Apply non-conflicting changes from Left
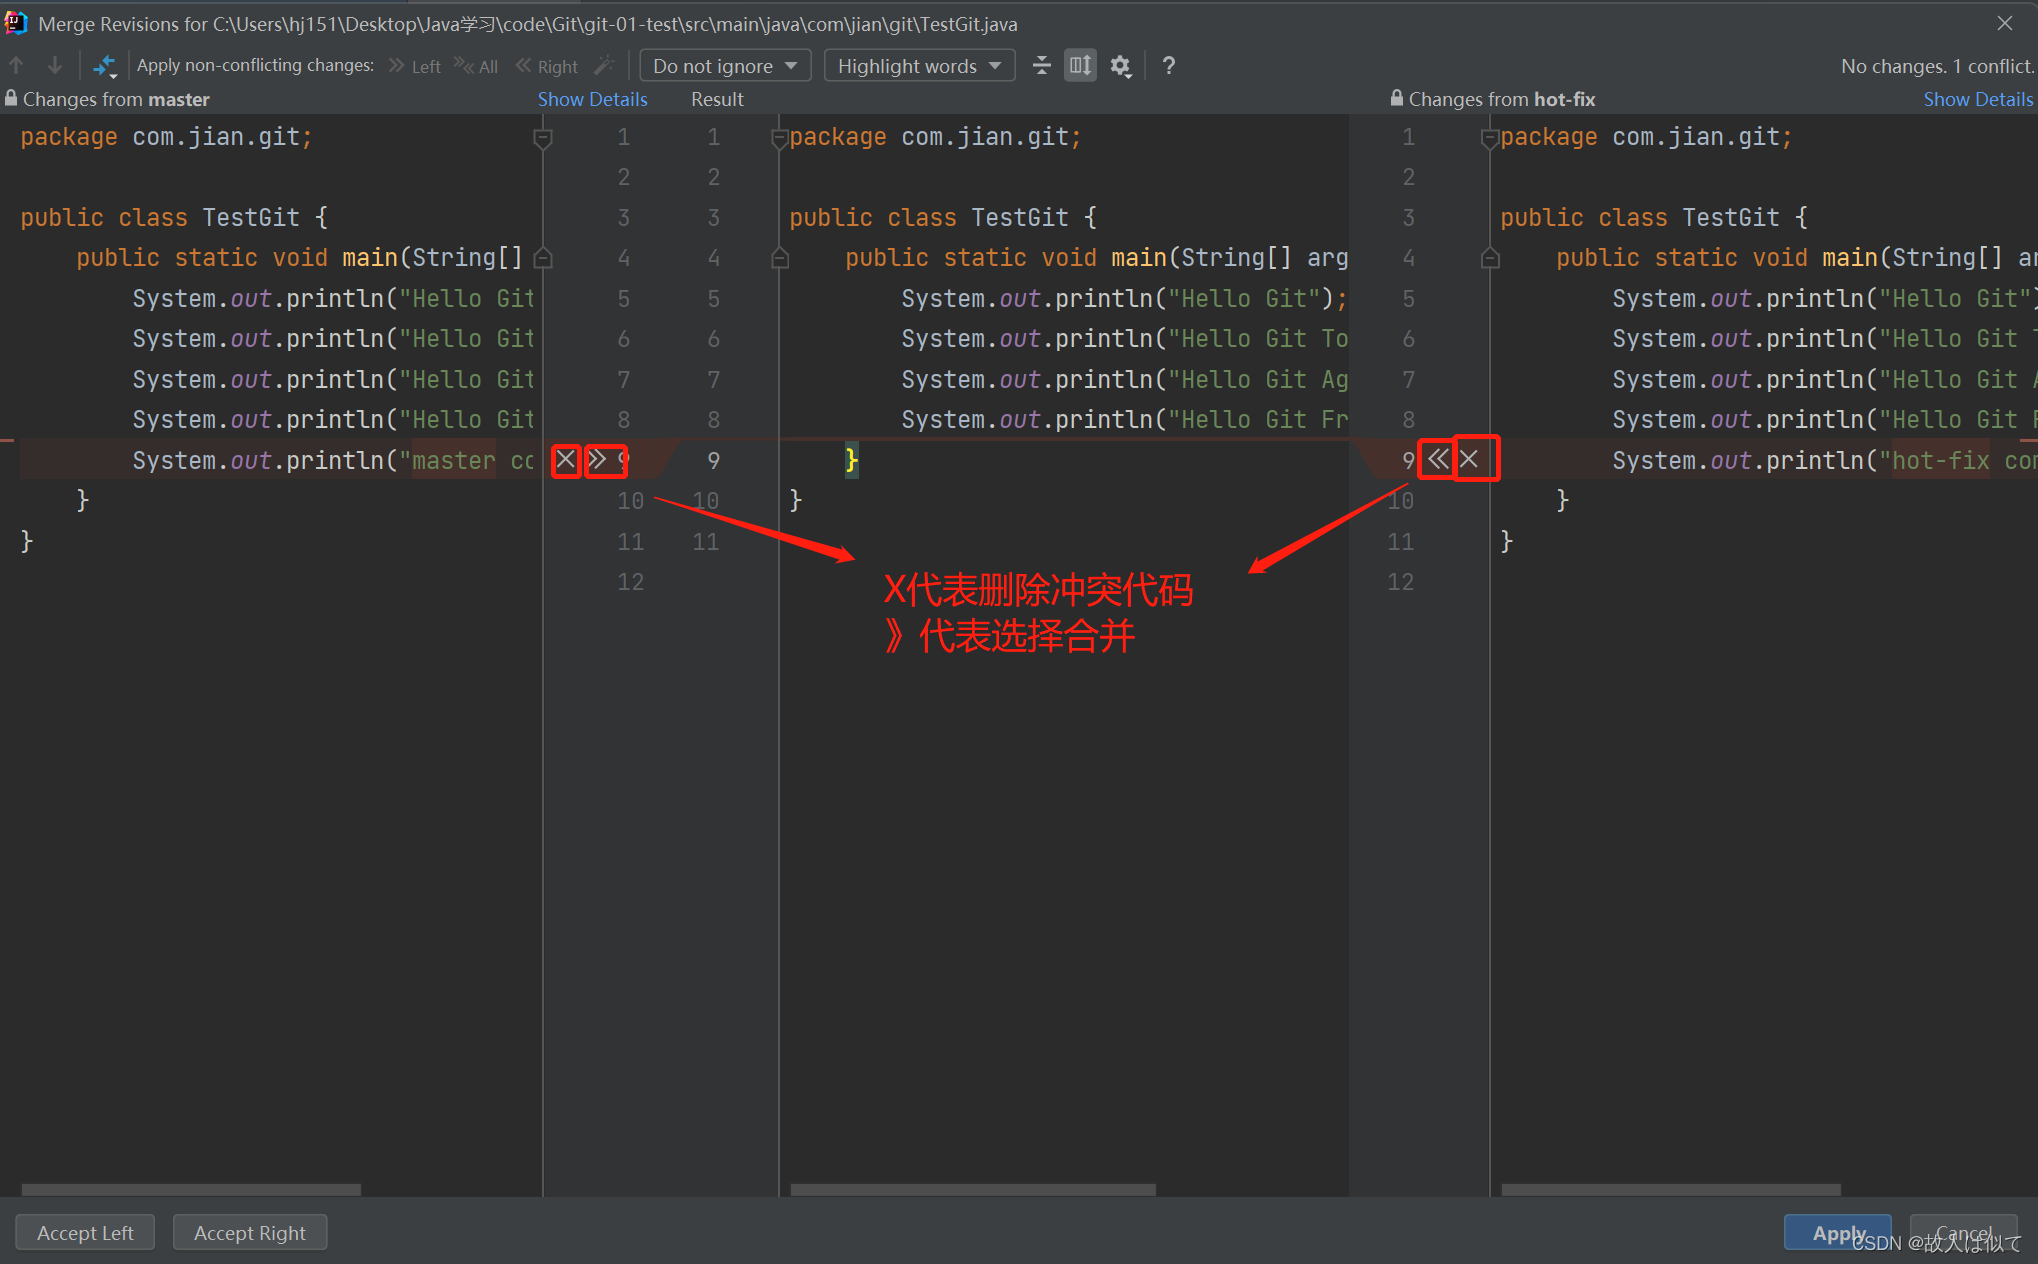This screenshot has width=2038, height=1264. (x=415, y=66)
